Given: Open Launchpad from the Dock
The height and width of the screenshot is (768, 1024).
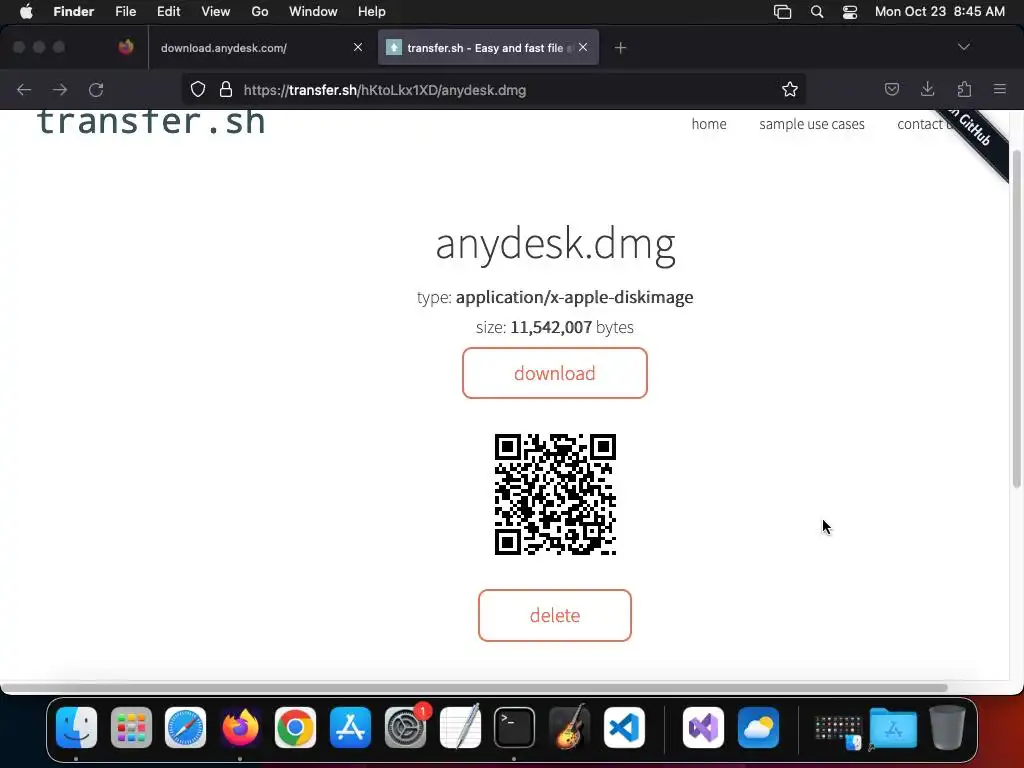Looking at the screenshot, I should 131,728.
